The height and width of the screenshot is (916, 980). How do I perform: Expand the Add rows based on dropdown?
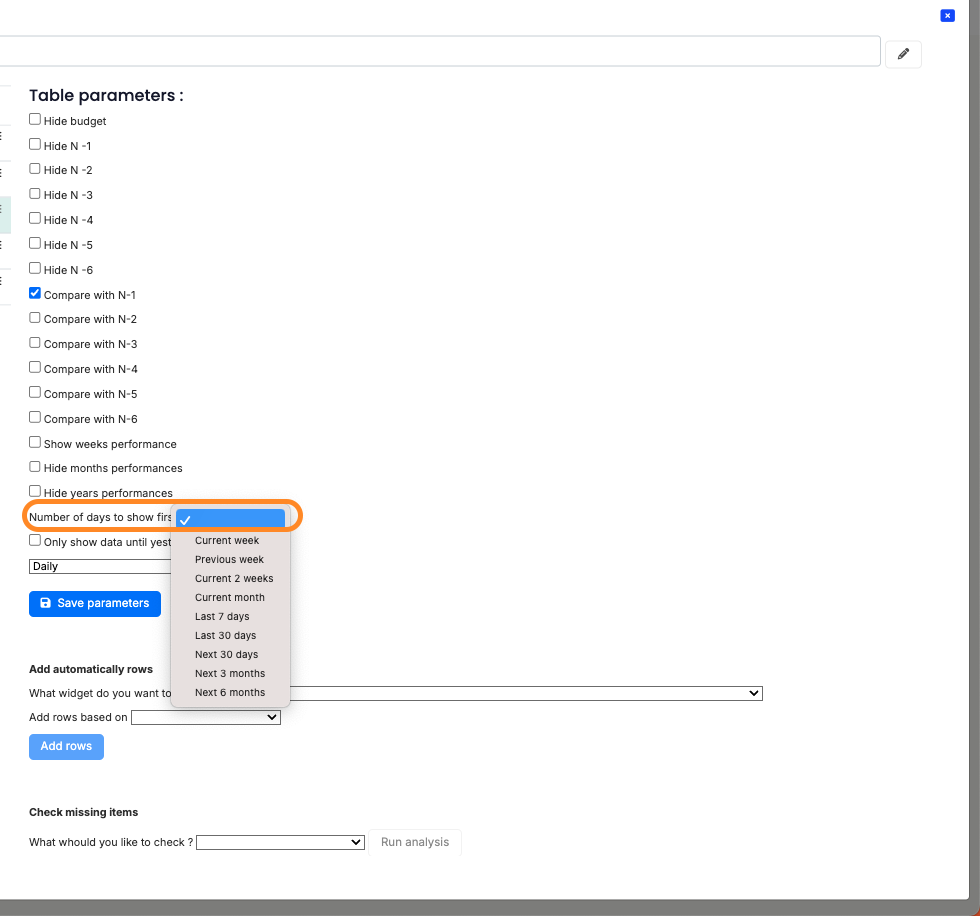205,717
